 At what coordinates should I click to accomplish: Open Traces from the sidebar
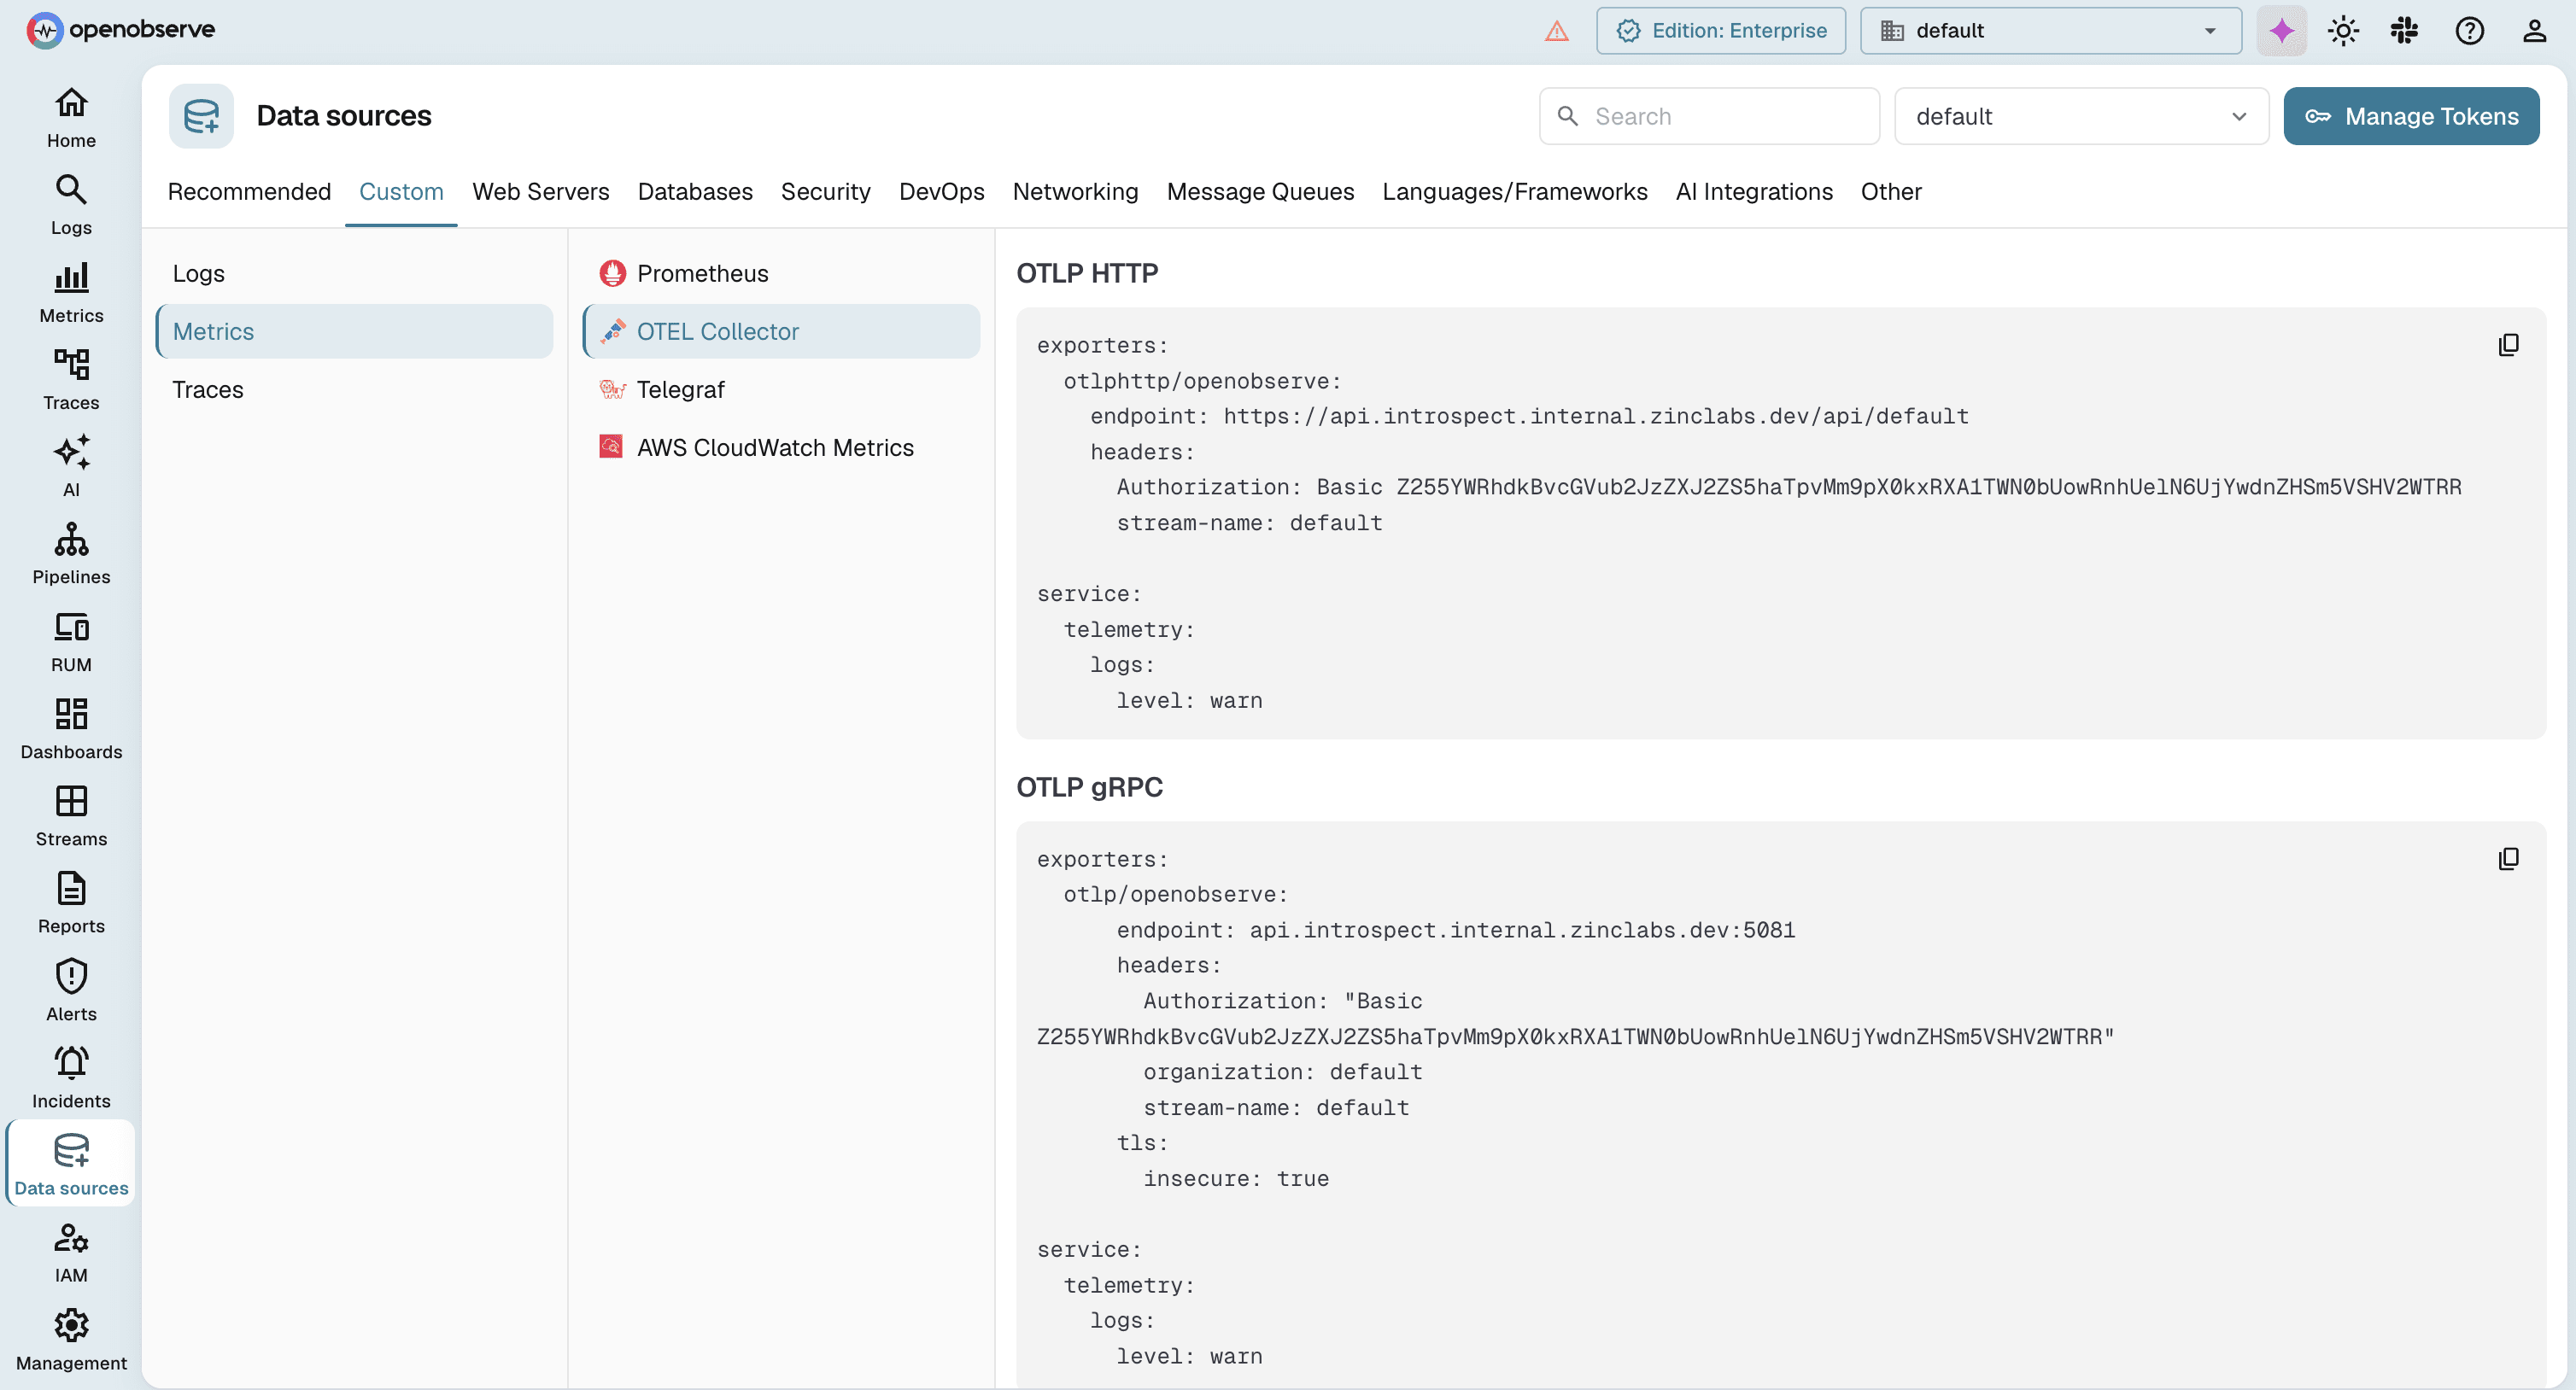(x=71, y=380)
